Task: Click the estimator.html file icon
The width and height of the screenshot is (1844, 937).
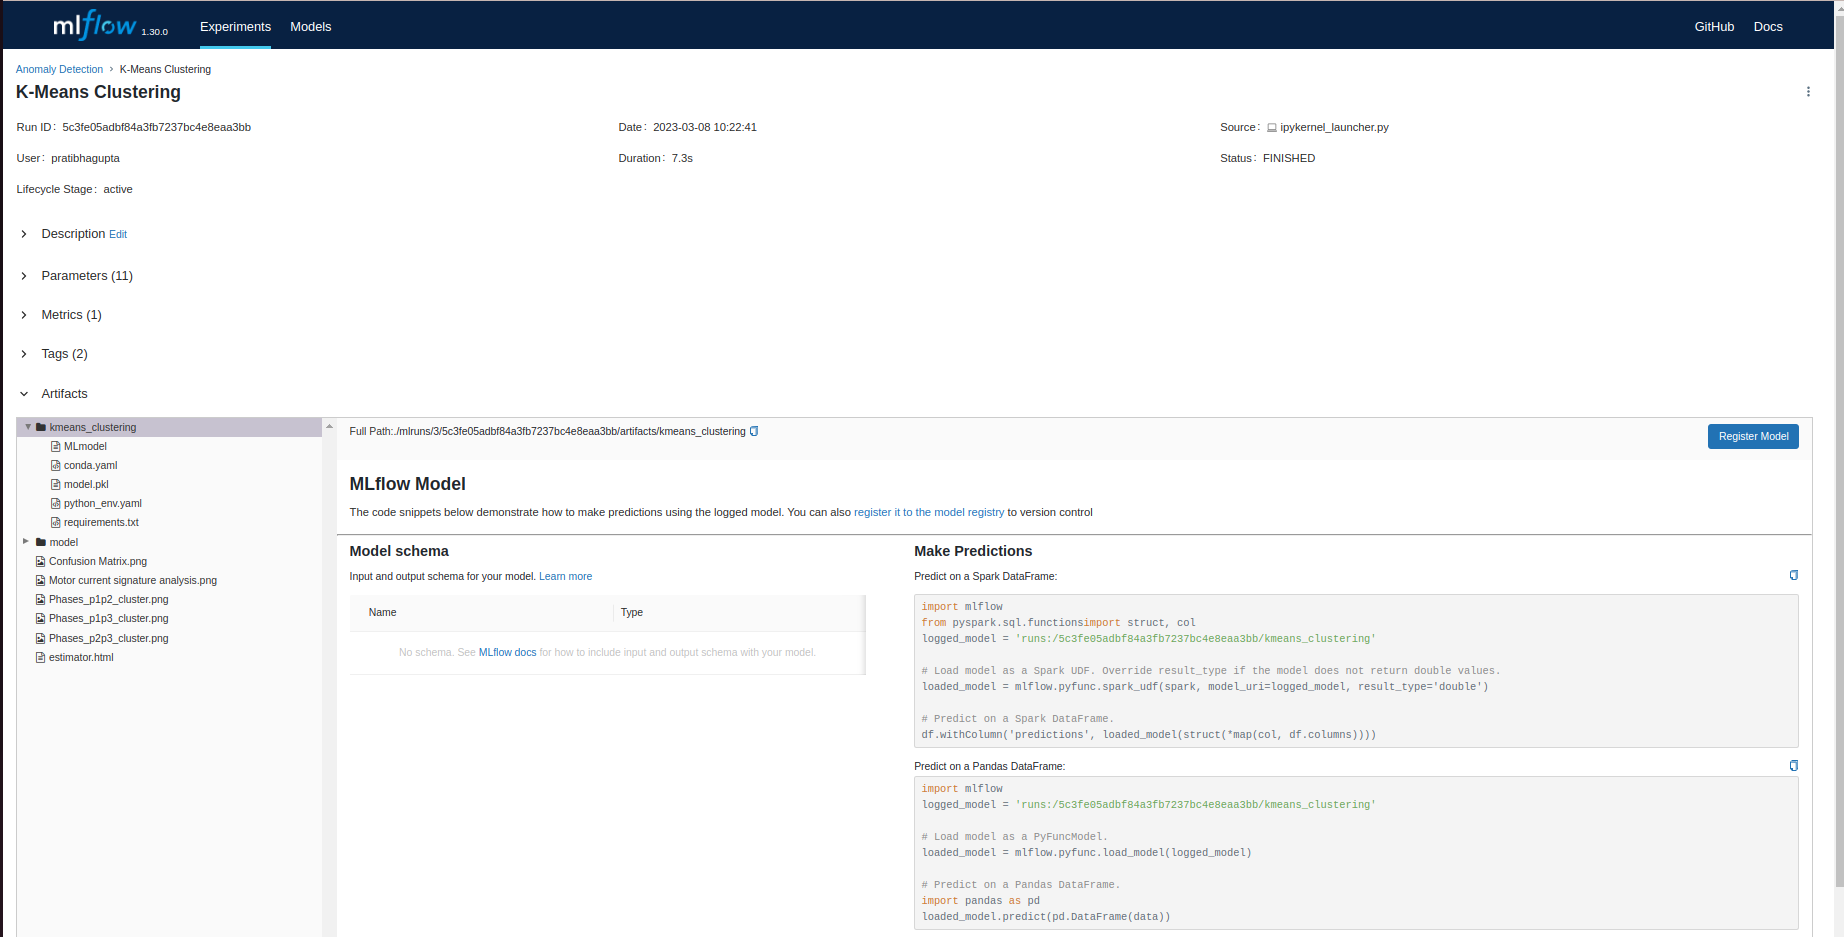Action: pos(41,657)
